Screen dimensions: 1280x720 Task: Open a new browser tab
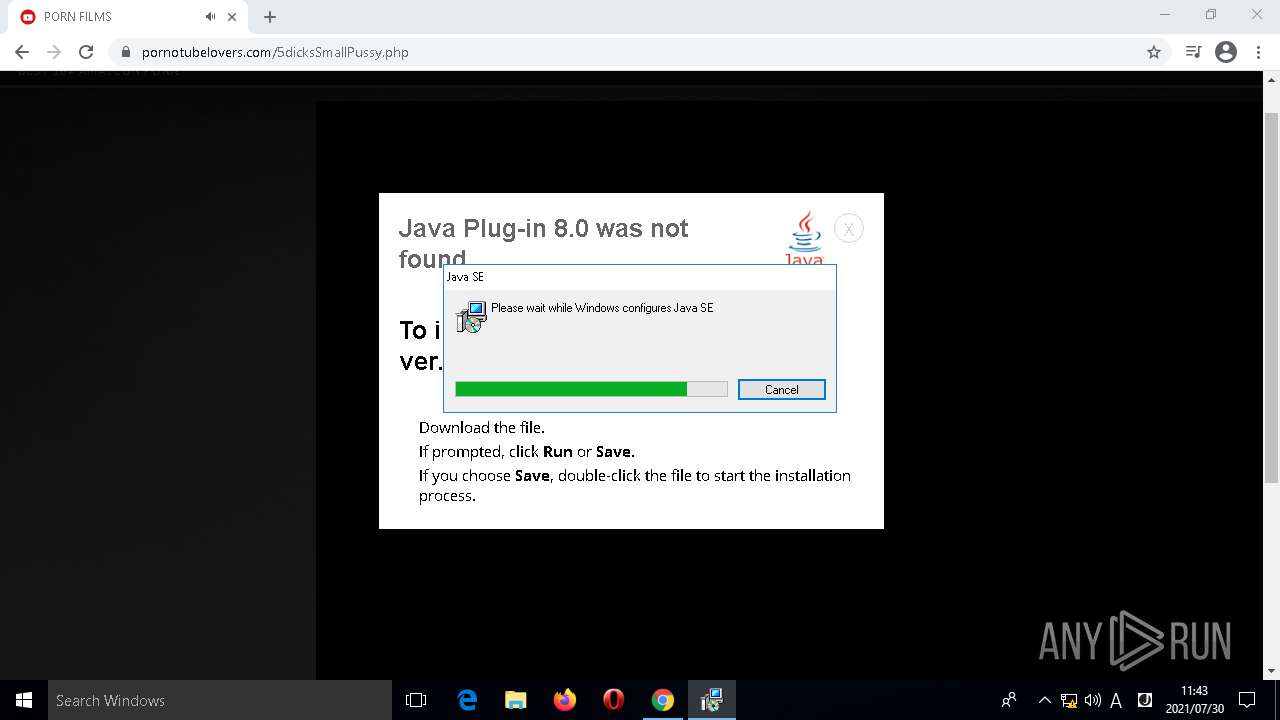[270, 17]
